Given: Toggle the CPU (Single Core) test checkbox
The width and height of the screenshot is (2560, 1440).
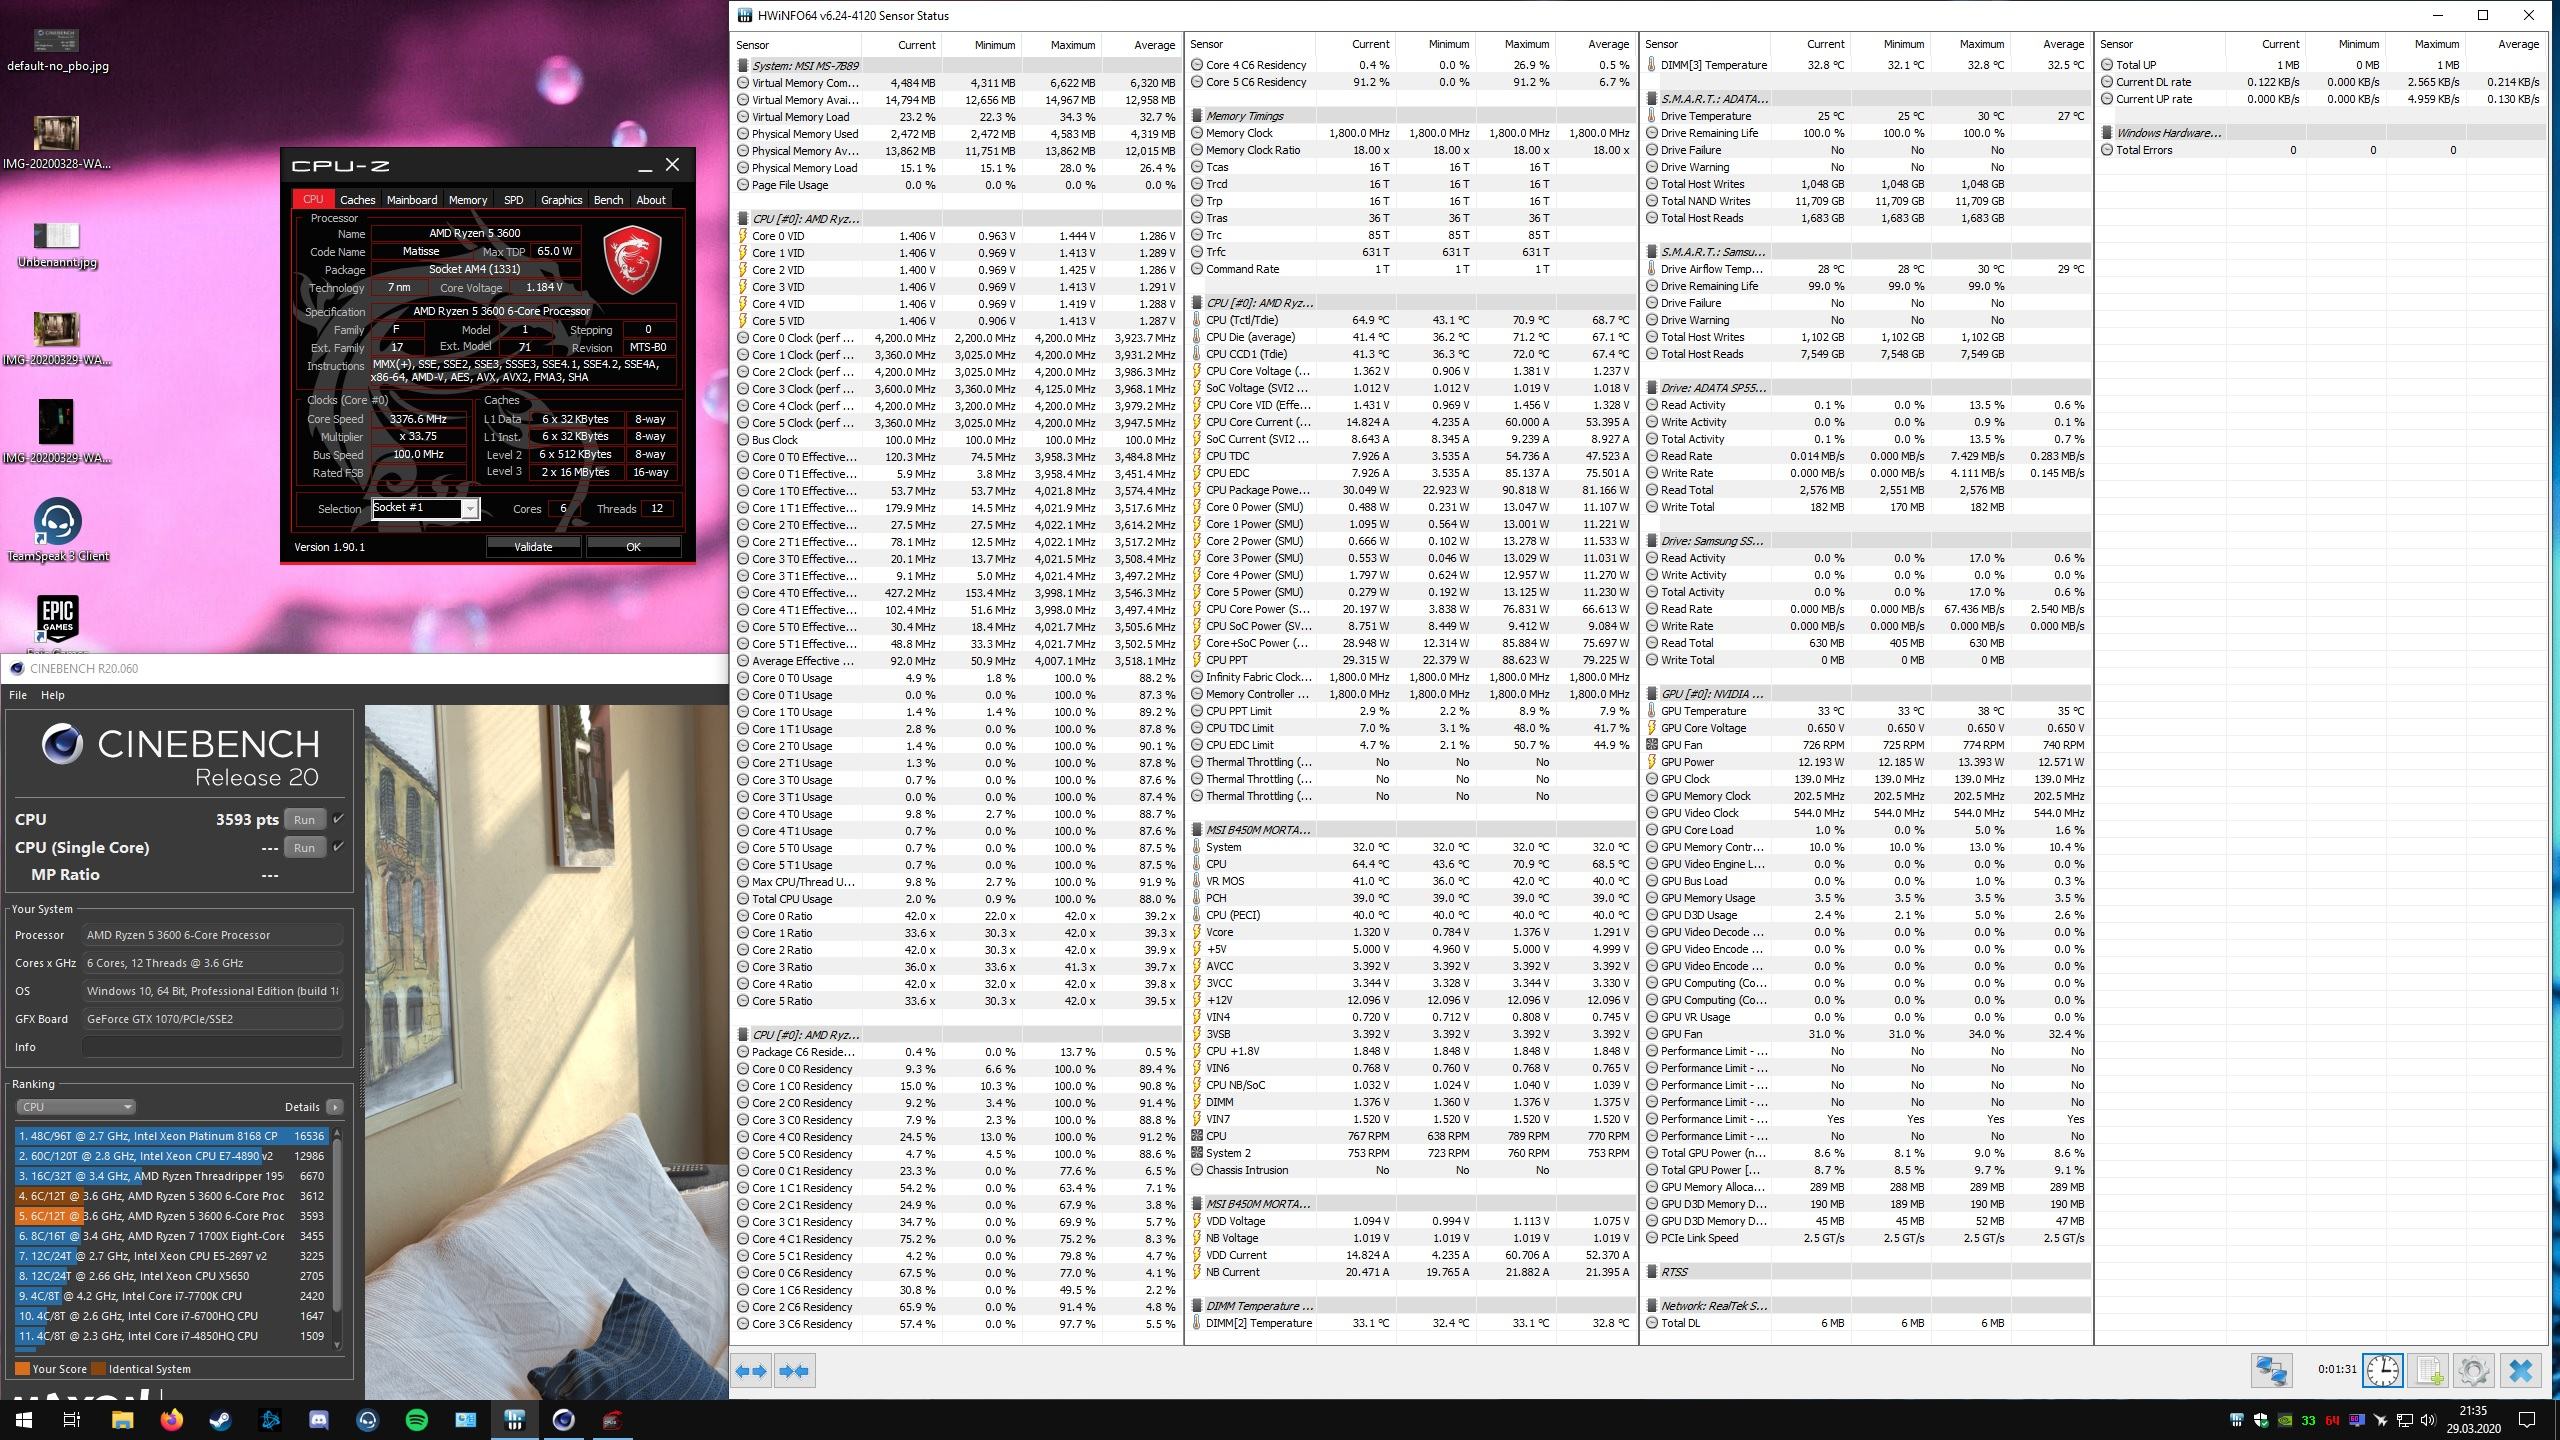Looking at the screenshot, I should [x=338, y=847].
